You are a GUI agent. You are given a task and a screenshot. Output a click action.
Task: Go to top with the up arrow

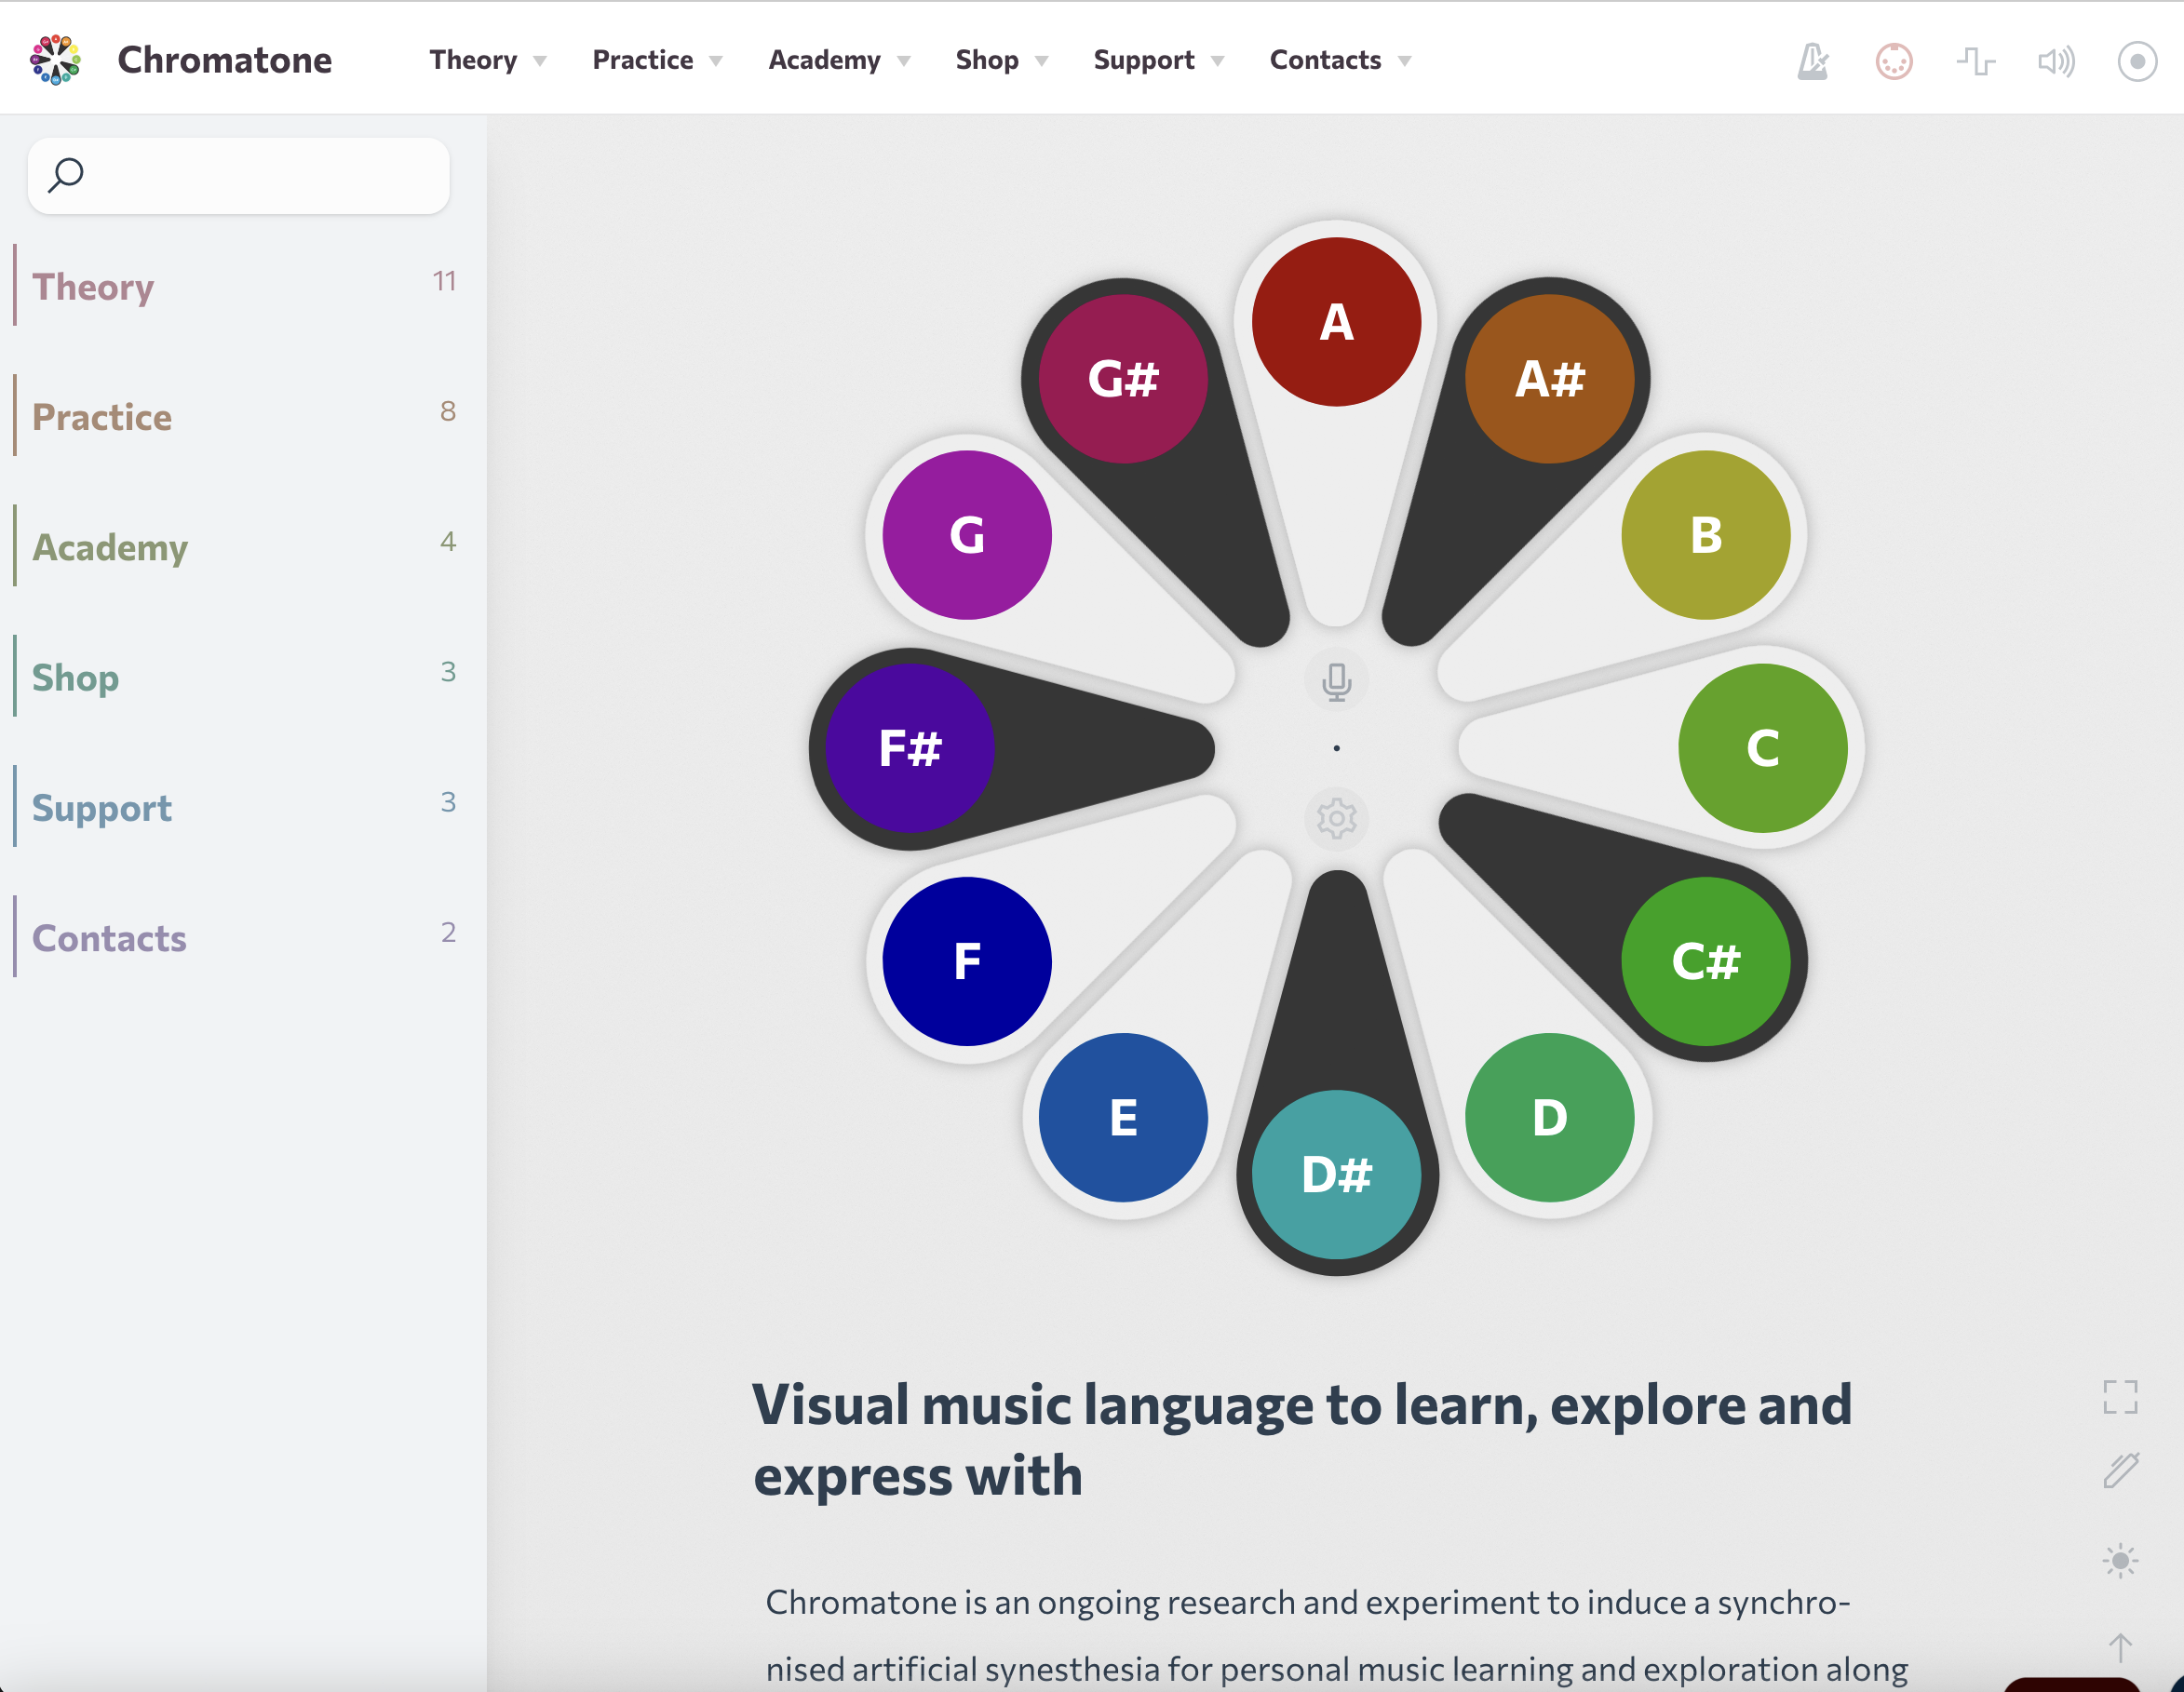2120,1646
